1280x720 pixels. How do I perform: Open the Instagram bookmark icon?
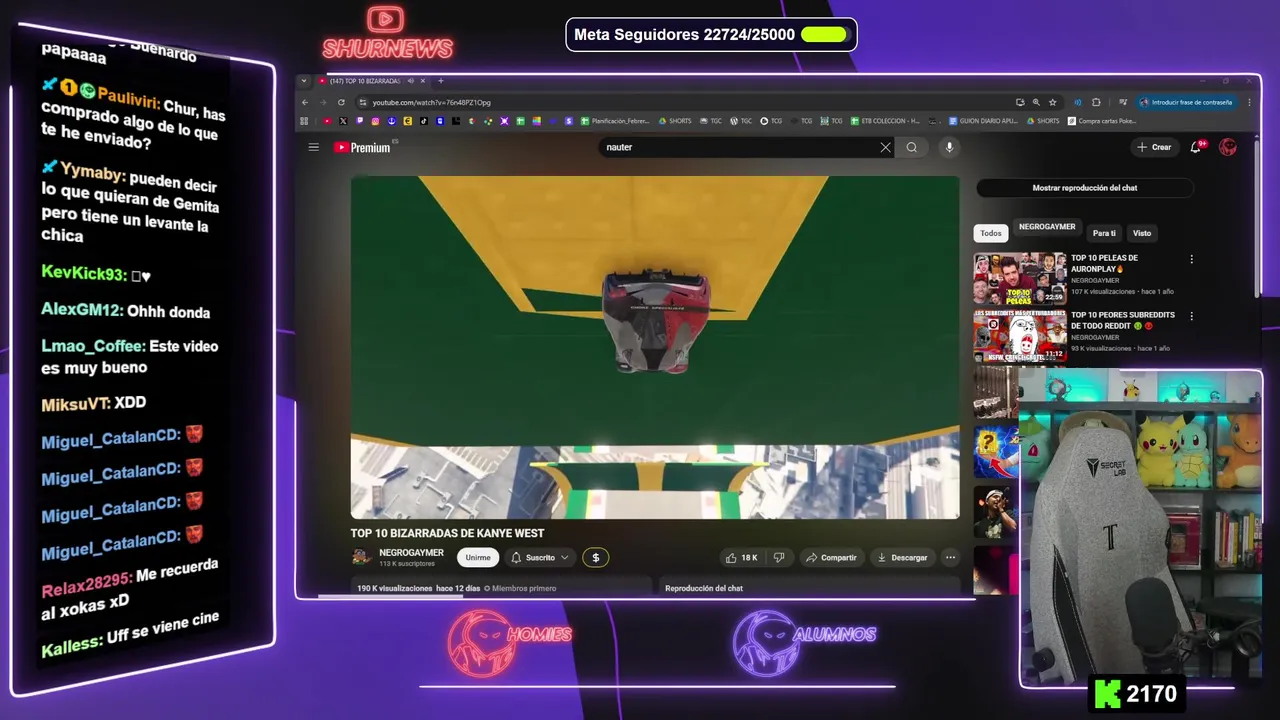click(x=376, y=121)
